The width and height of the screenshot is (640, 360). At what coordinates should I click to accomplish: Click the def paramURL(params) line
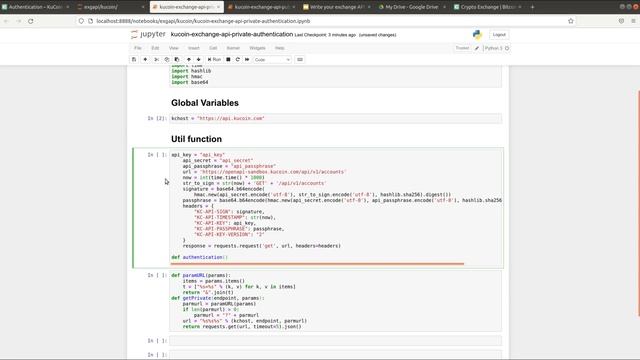tap(201, 275)
